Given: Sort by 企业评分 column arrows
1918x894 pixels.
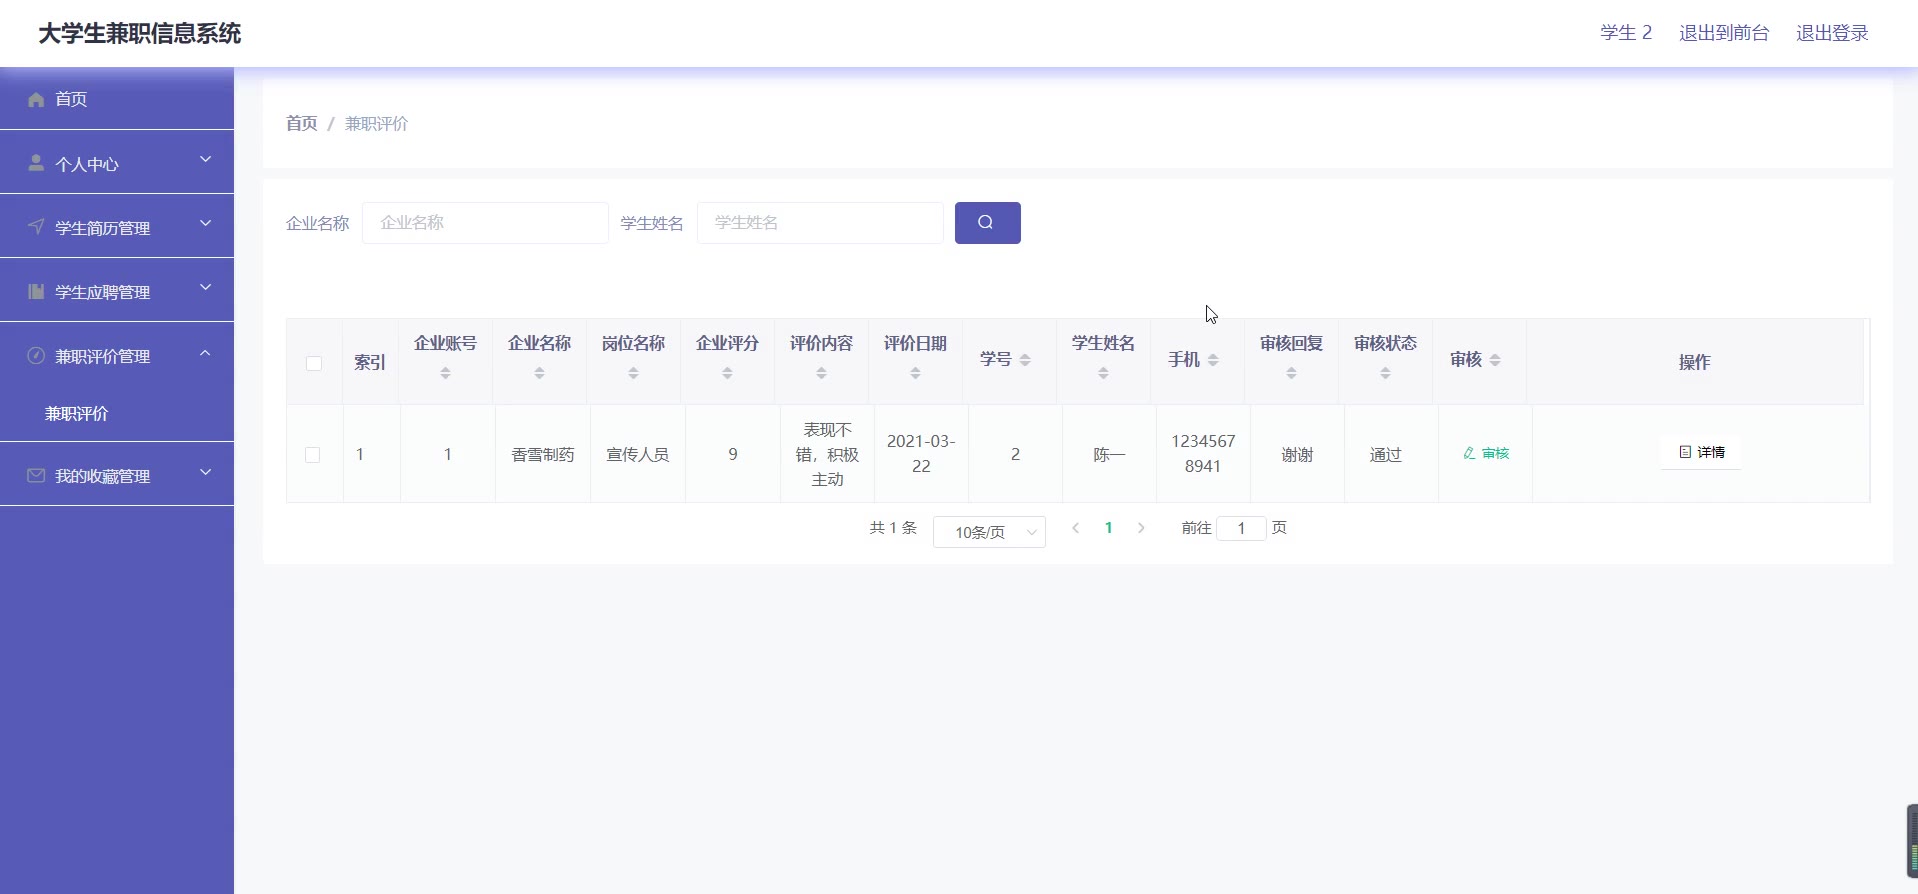Looking at the screenshot, I should [x=727, y=373].
